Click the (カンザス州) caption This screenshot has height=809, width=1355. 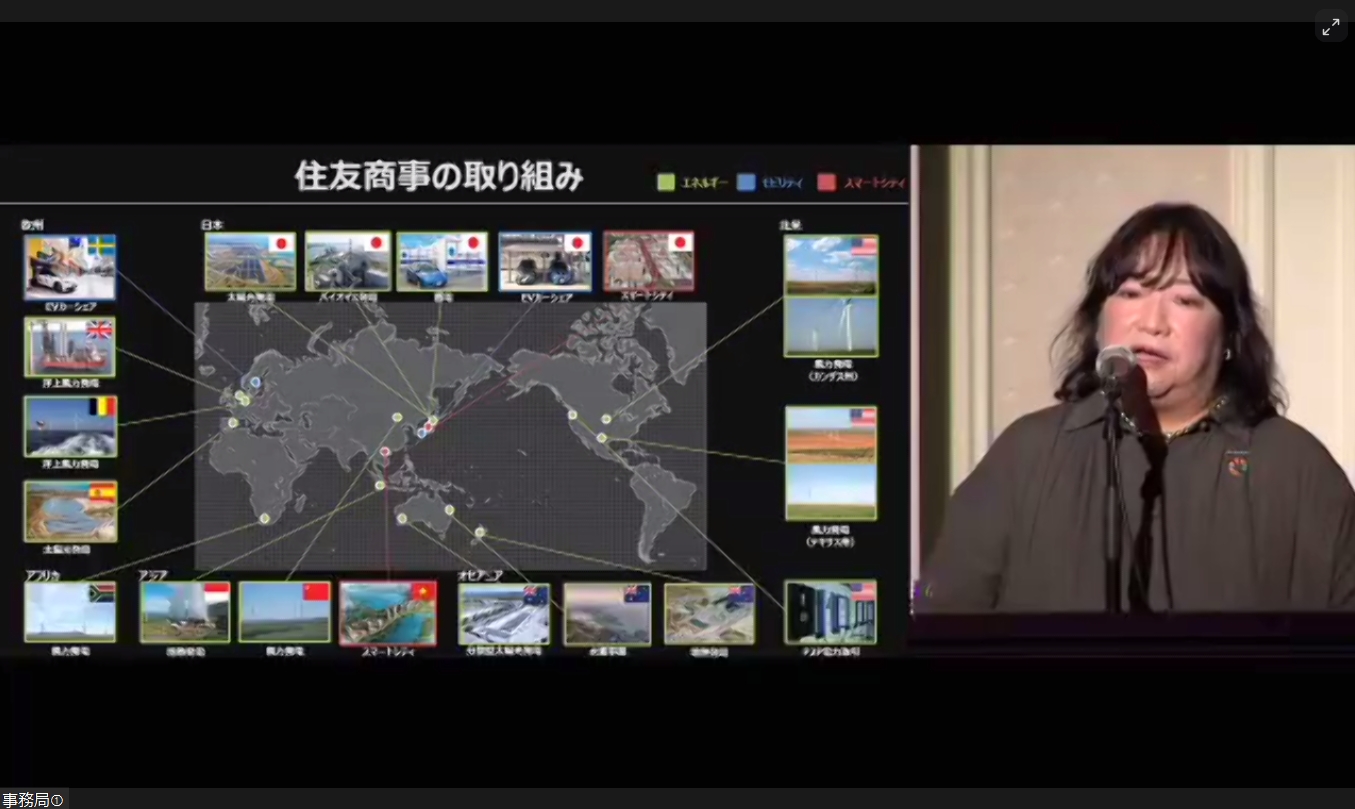[832, 377]
